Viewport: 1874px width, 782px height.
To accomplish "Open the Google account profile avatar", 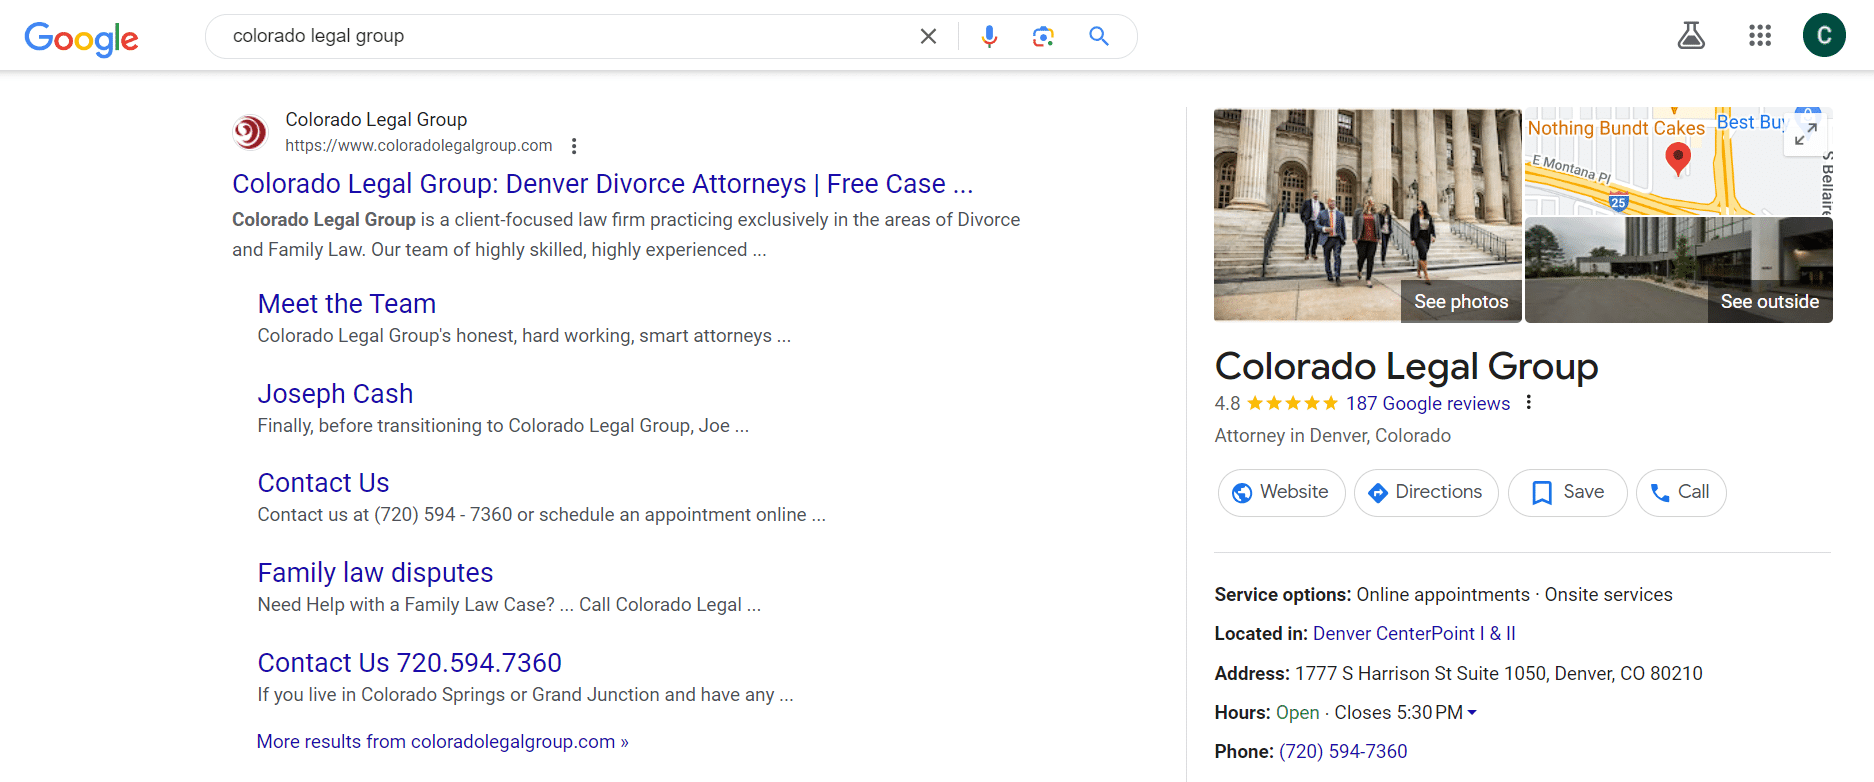I will click(1823, 36).
